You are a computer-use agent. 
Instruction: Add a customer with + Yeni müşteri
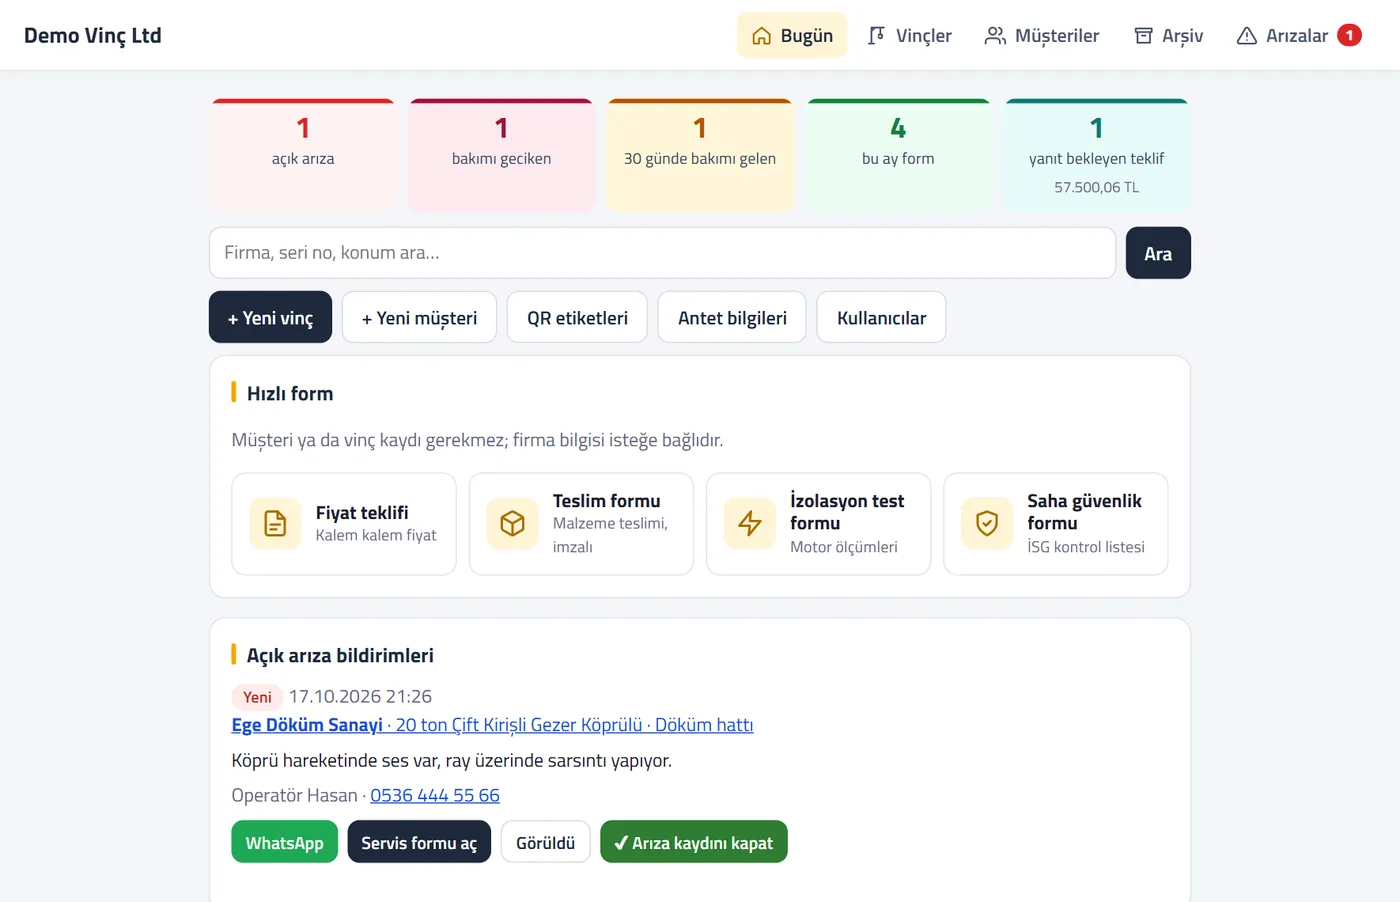[x=419, y=317]
